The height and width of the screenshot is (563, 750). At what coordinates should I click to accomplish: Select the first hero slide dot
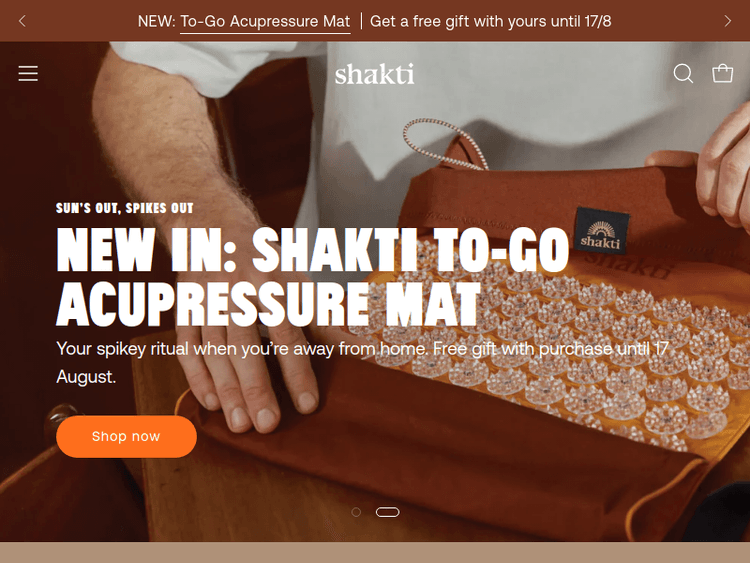(x=356, y=512)
